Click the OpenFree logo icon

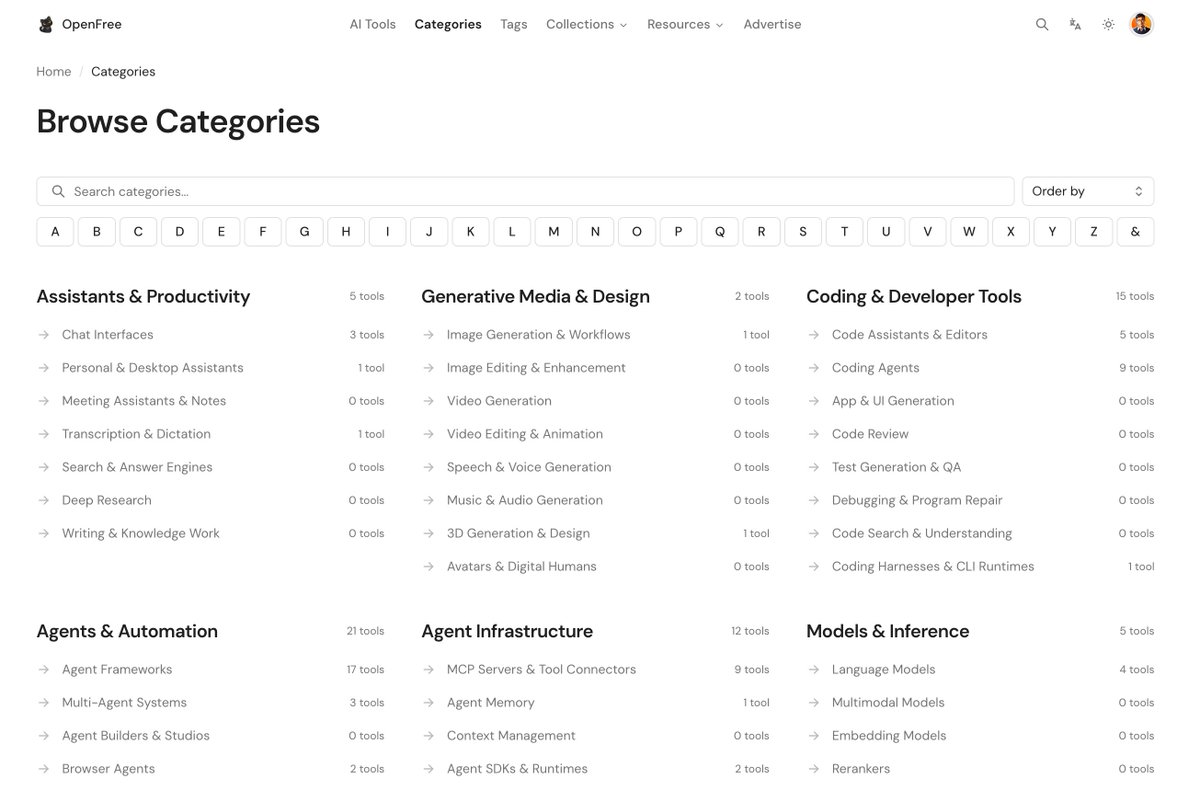tap(46, 24)
